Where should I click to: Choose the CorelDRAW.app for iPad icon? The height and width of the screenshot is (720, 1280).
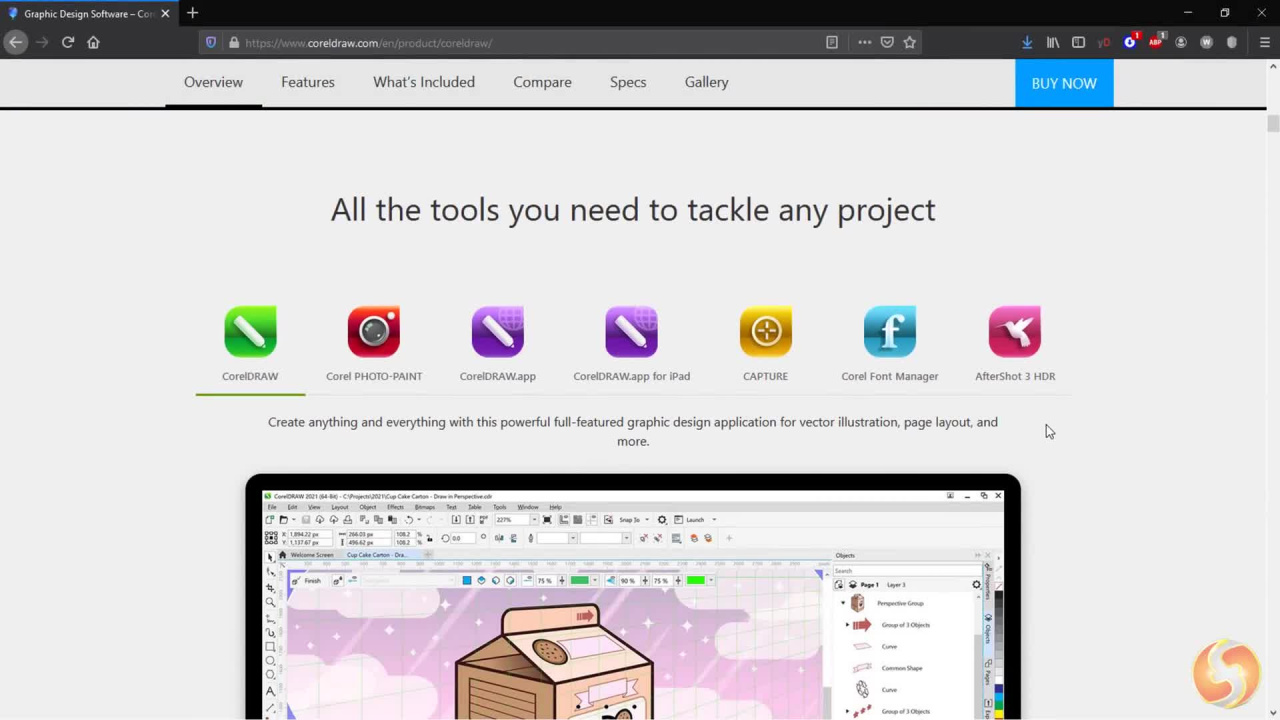pyautogui.click(x=631, y=332)
